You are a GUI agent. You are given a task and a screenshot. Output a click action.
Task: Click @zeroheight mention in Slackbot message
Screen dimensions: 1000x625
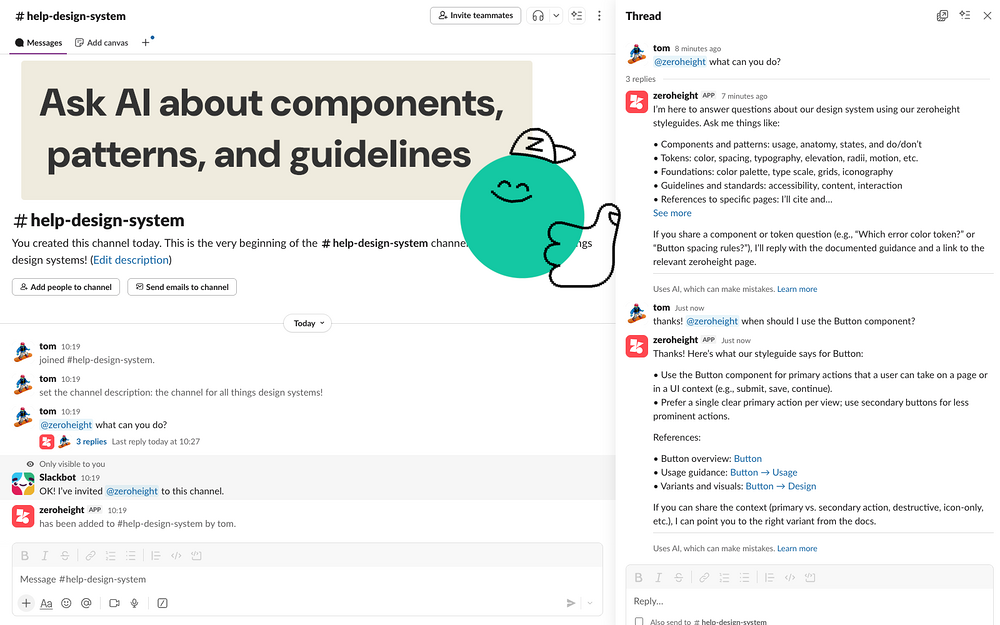pyautogui.click(x=131, y=491)
